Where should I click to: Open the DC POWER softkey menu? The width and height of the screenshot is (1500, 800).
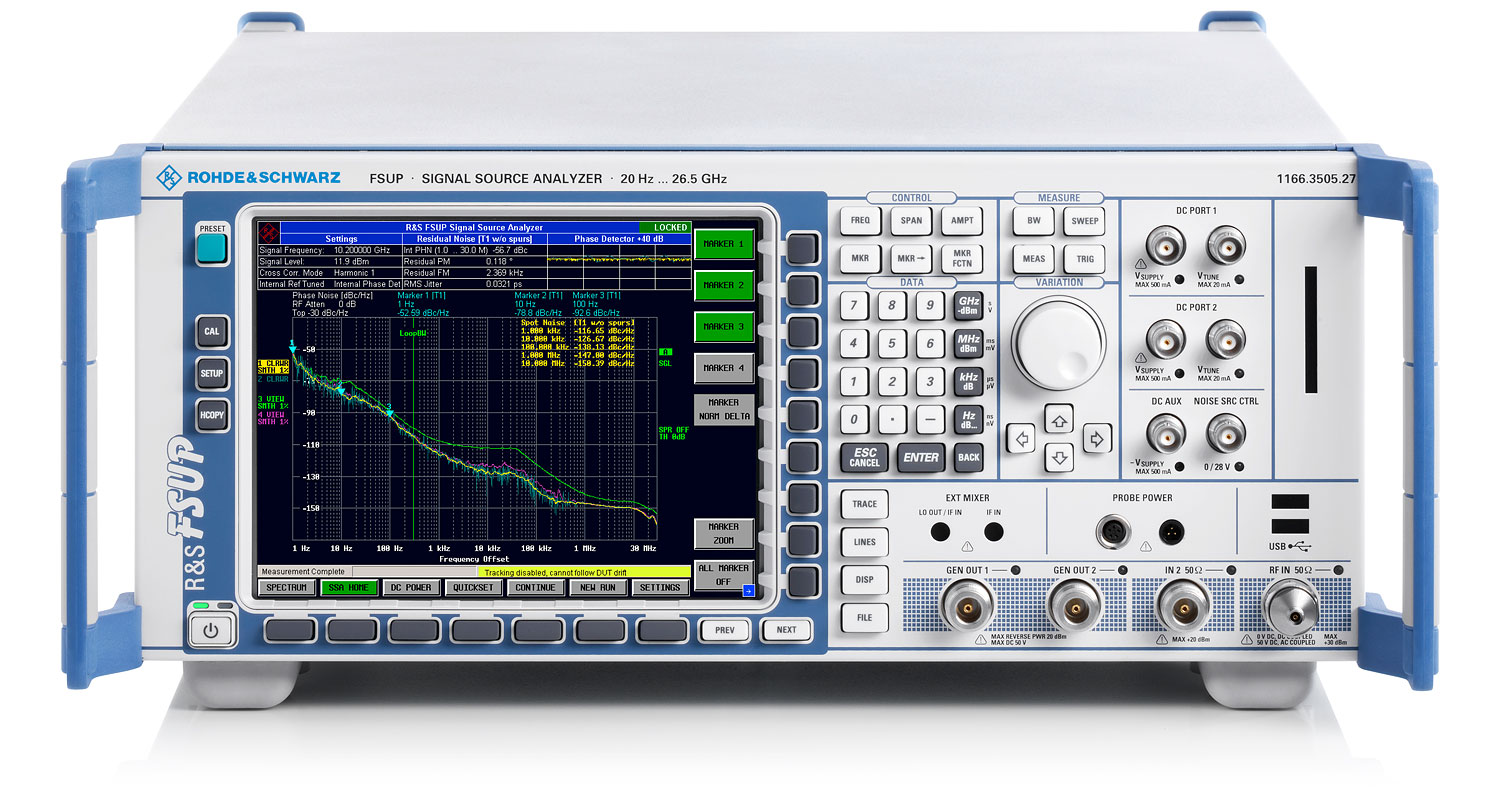point(411,588)
